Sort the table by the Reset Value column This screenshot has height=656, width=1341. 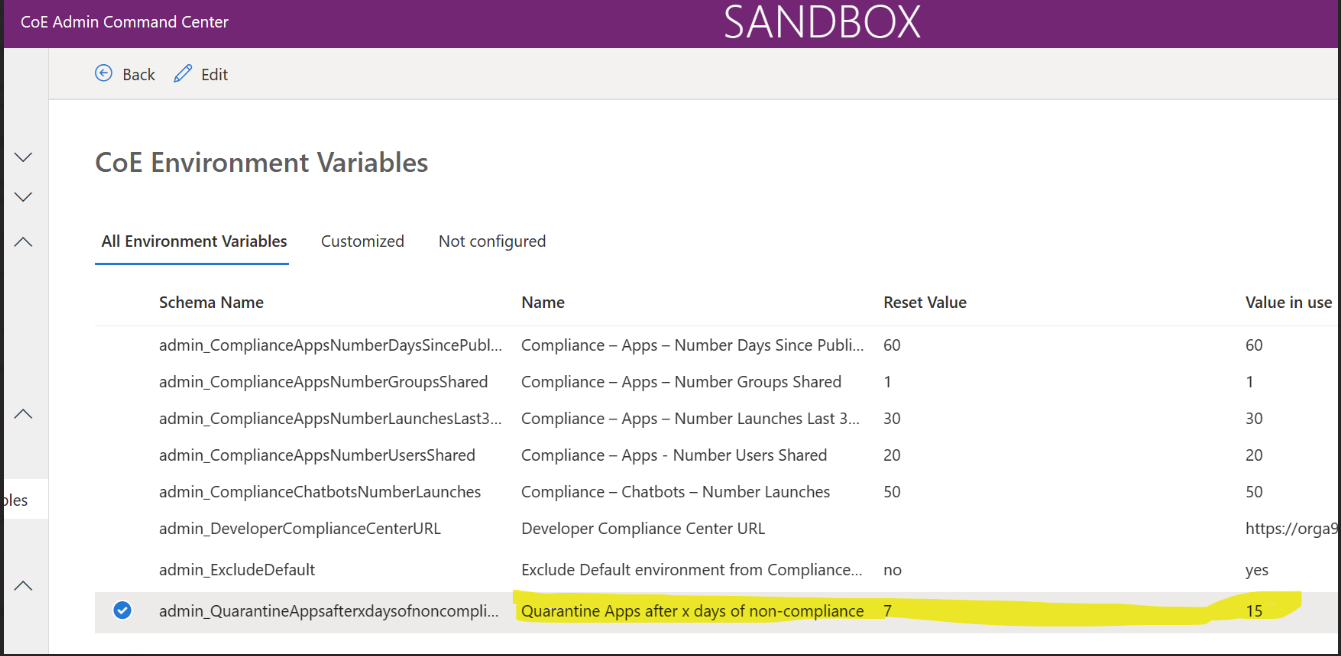924,301
